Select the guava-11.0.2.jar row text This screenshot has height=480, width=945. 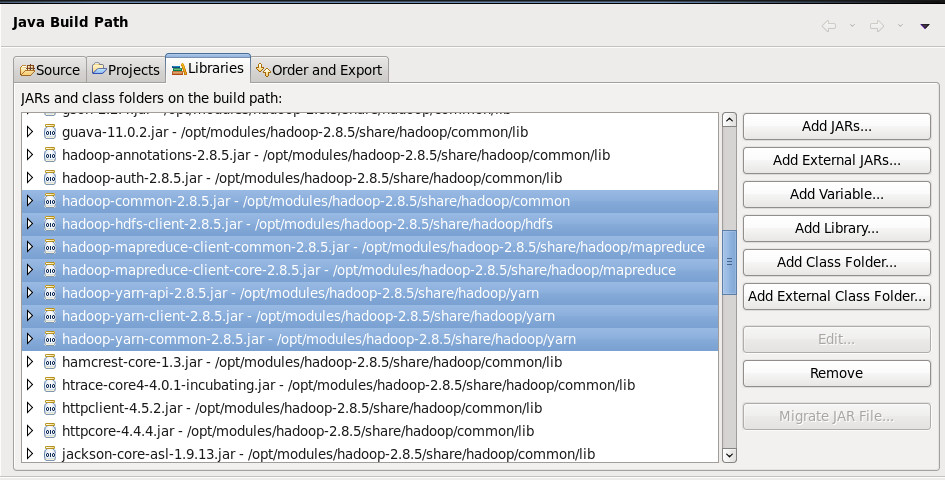coord(295,132)
